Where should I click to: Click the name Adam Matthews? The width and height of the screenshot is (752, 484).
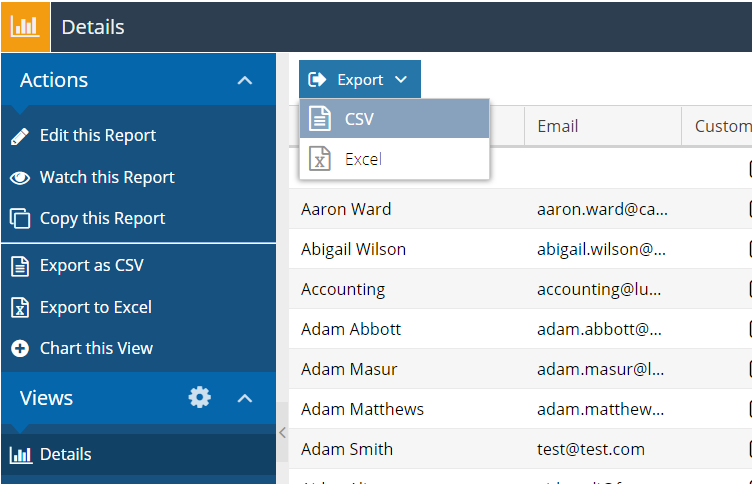pos(362,409)
